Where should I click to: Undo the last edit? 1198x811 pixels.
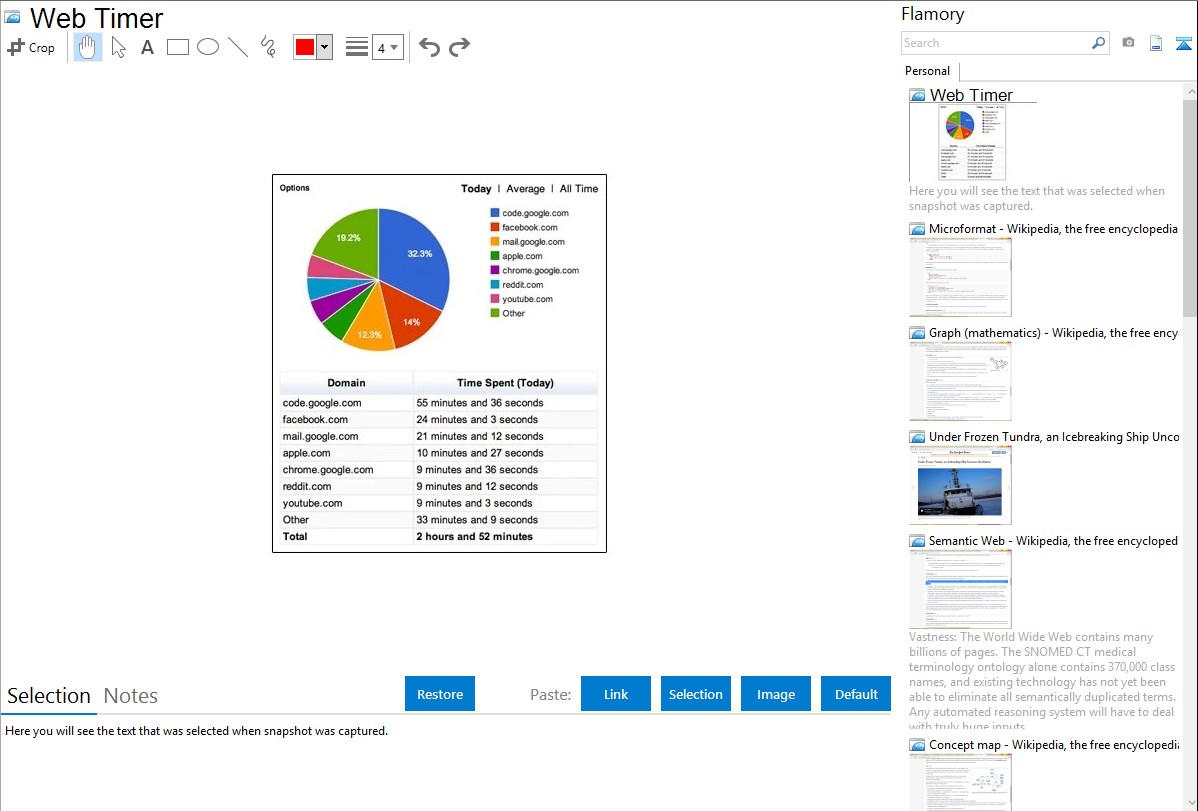tap(429, 47)
